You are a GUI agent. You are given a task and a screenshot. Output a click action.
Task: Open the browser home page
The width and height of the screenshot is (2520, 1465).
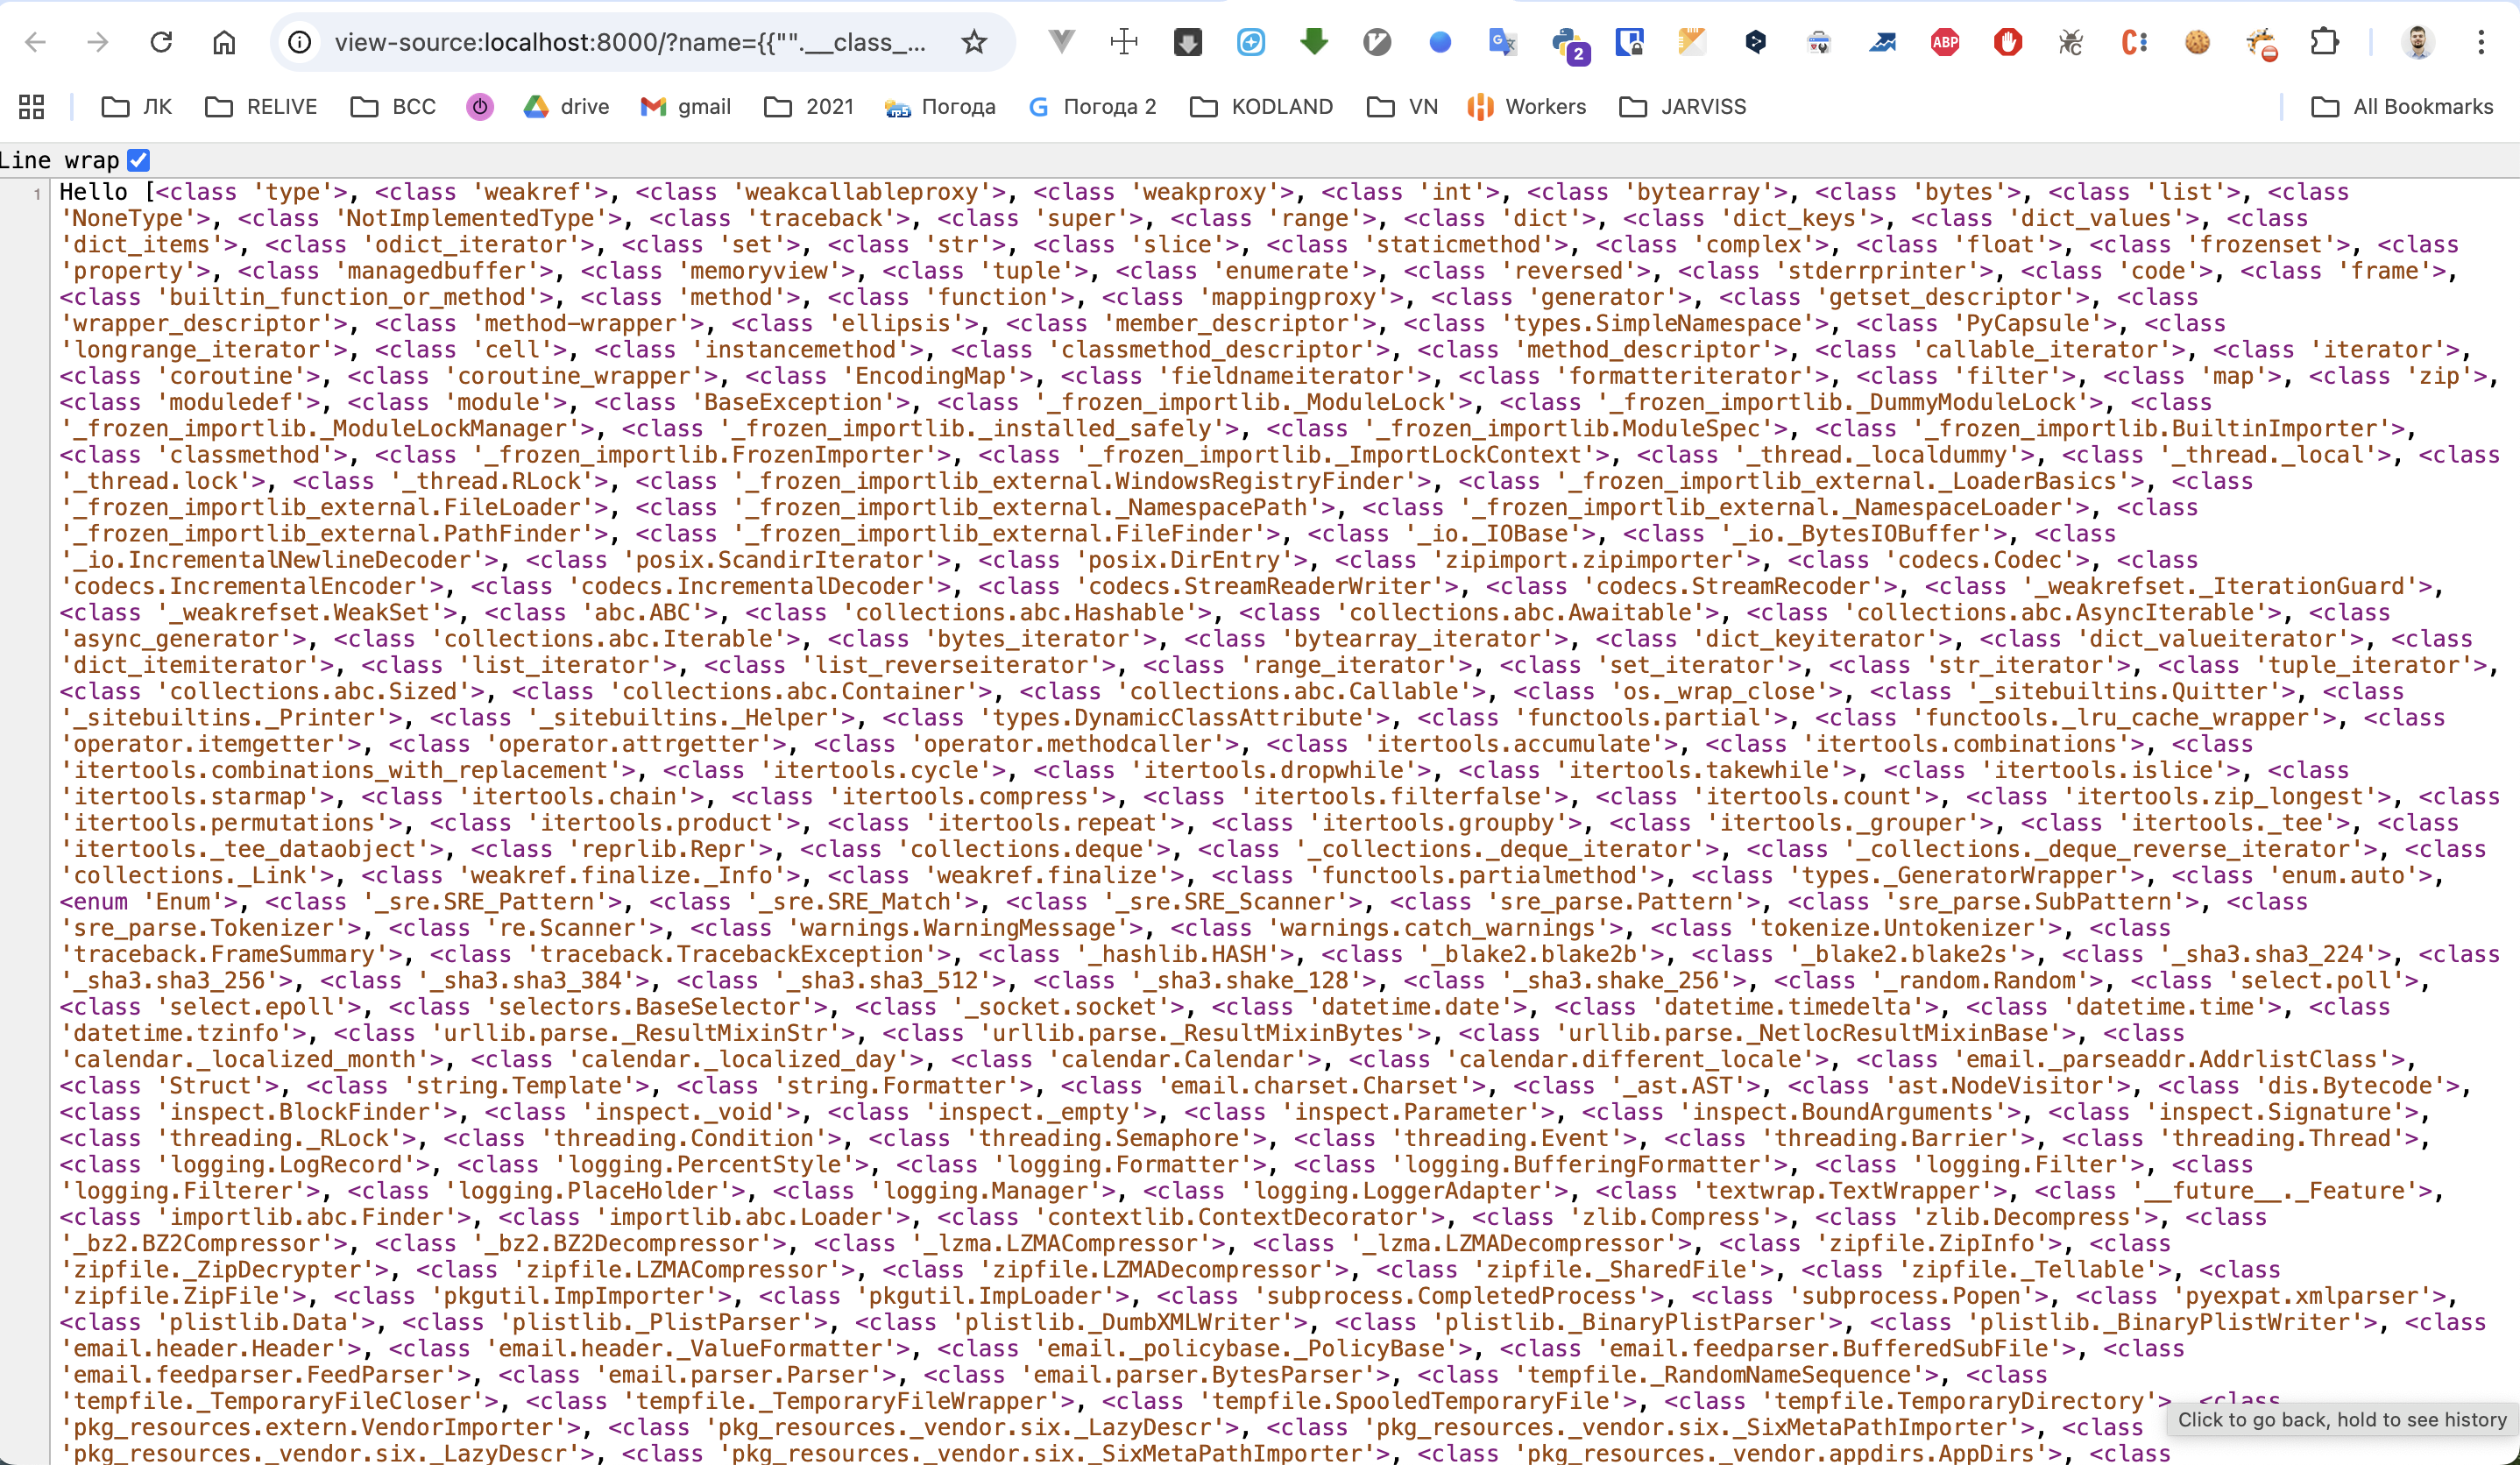point(224,42)
